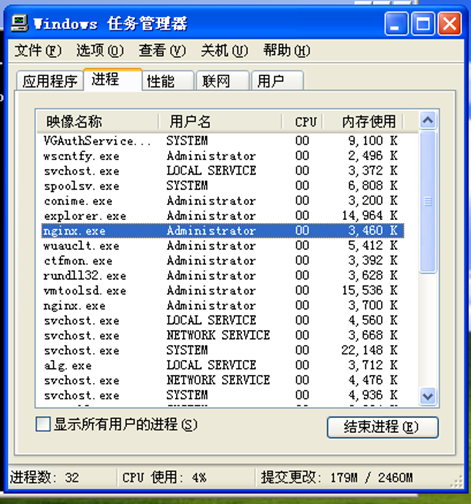This screenshot has width=471, height=504.
Task: Select rundll32.exe process row
Action: (x=223, y=275)
